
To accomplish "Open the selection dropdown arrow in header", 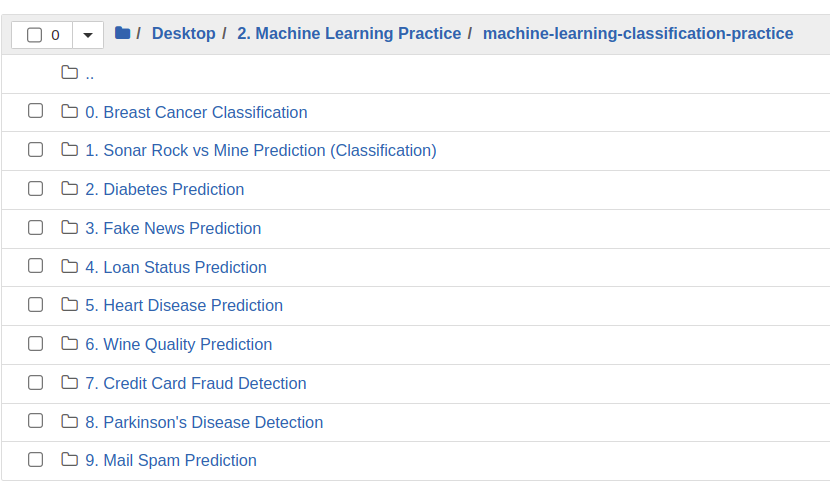I will pyautogui.click(x=87, y=35).
